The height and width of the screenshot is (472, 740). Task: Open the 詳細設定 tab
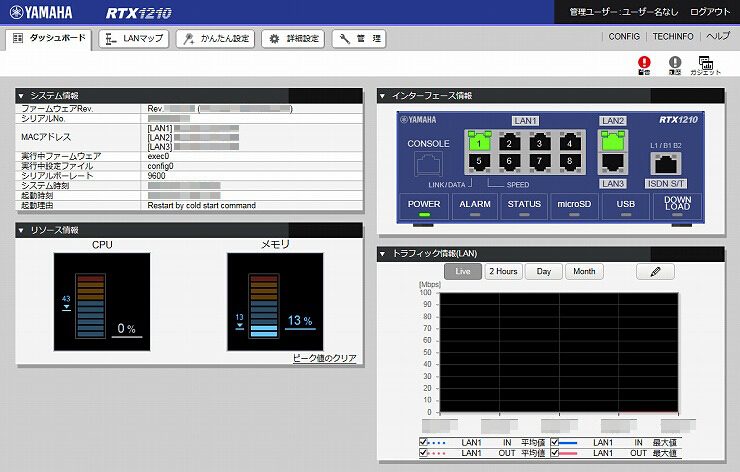pos(293,39)
